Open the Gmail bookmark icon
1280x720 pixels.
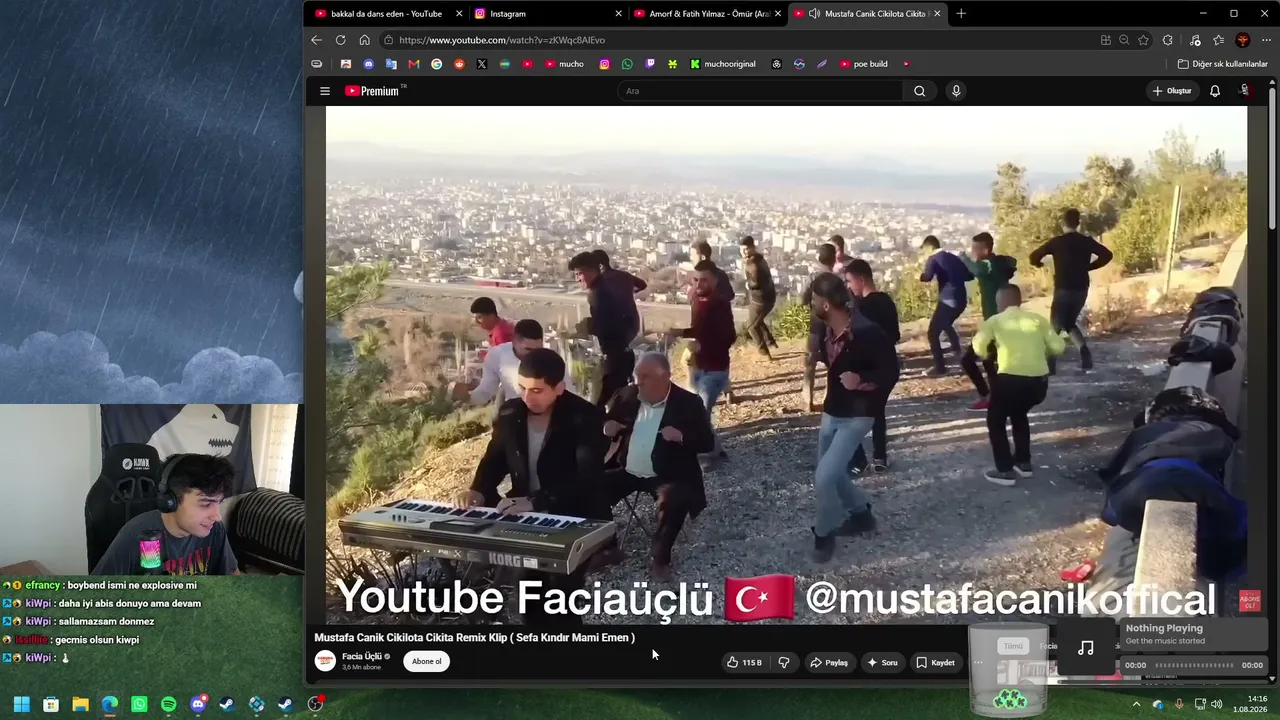(x=414, y=64)
